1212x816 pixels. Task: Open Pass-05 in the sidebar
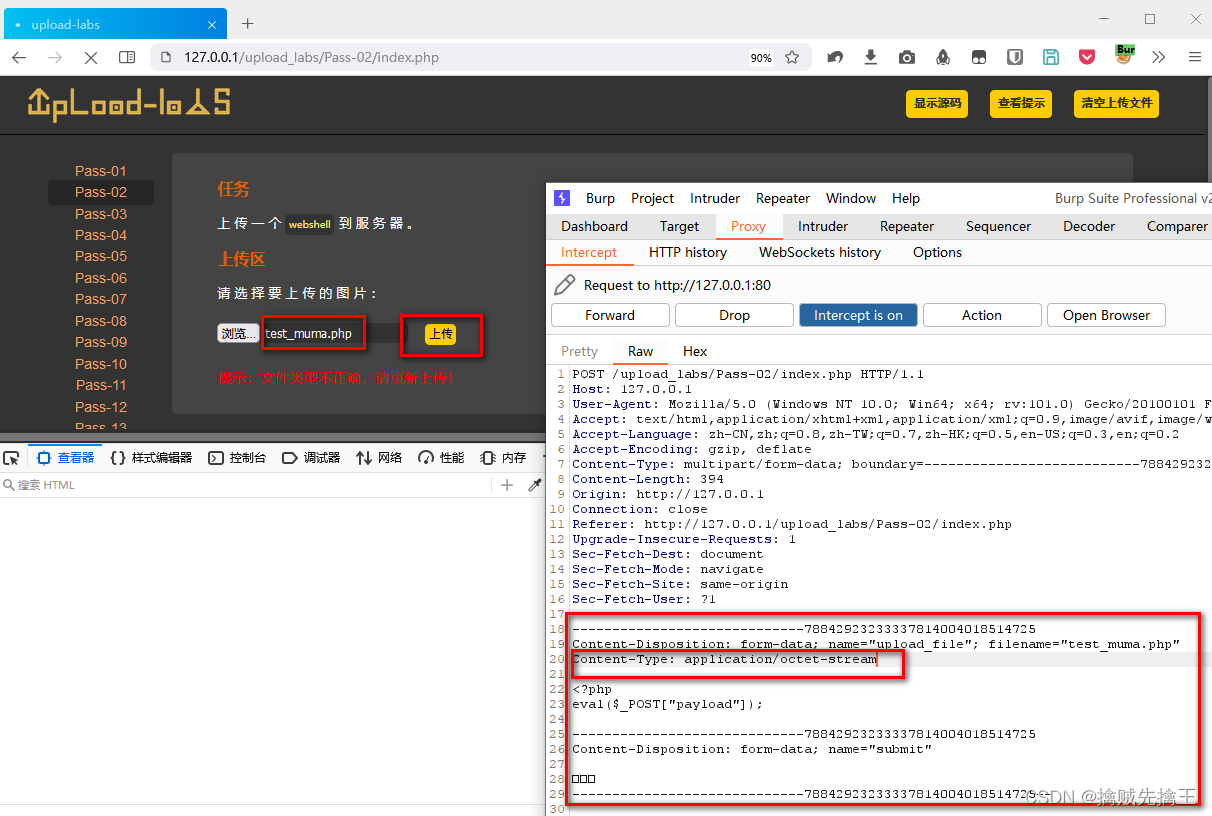pos(101,256)
